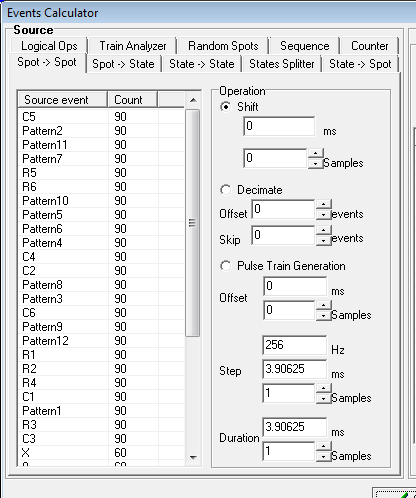Decrease the Skip events value

[323, 241]
